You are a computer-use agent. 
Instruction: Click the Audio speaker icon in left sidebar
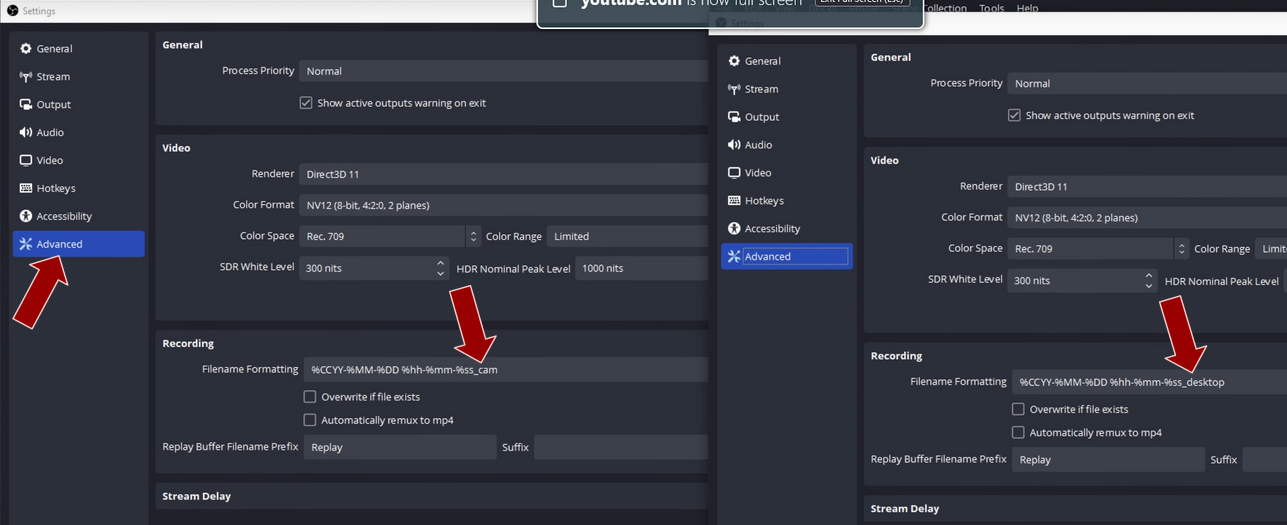click(26, 132)
